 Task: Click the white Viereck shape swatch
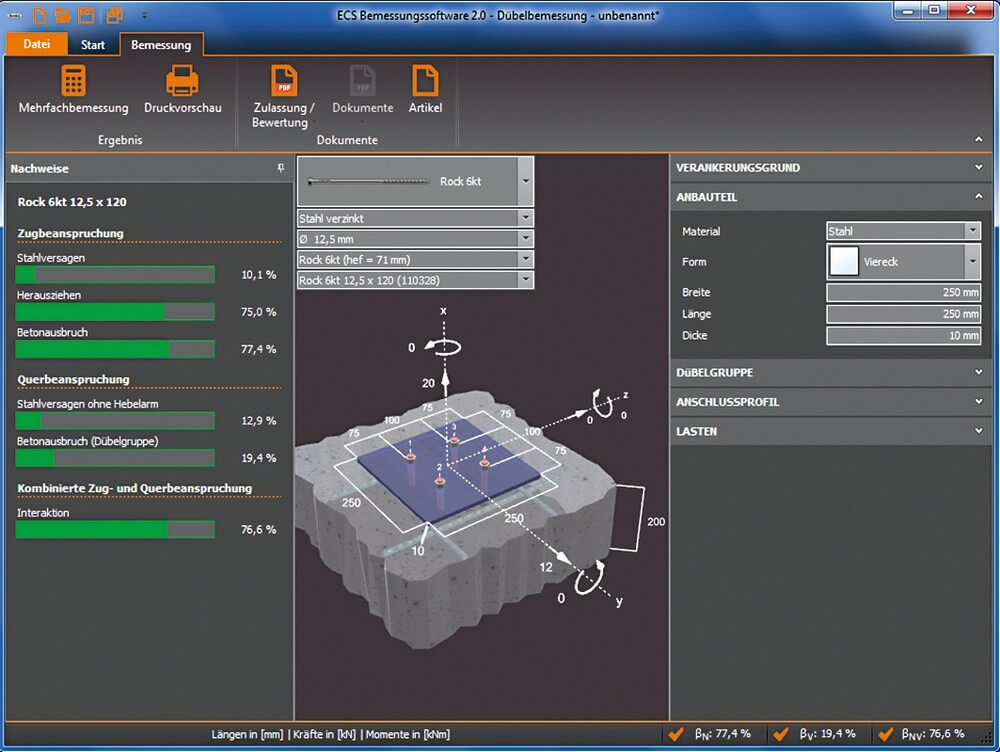tap(844, 262)
